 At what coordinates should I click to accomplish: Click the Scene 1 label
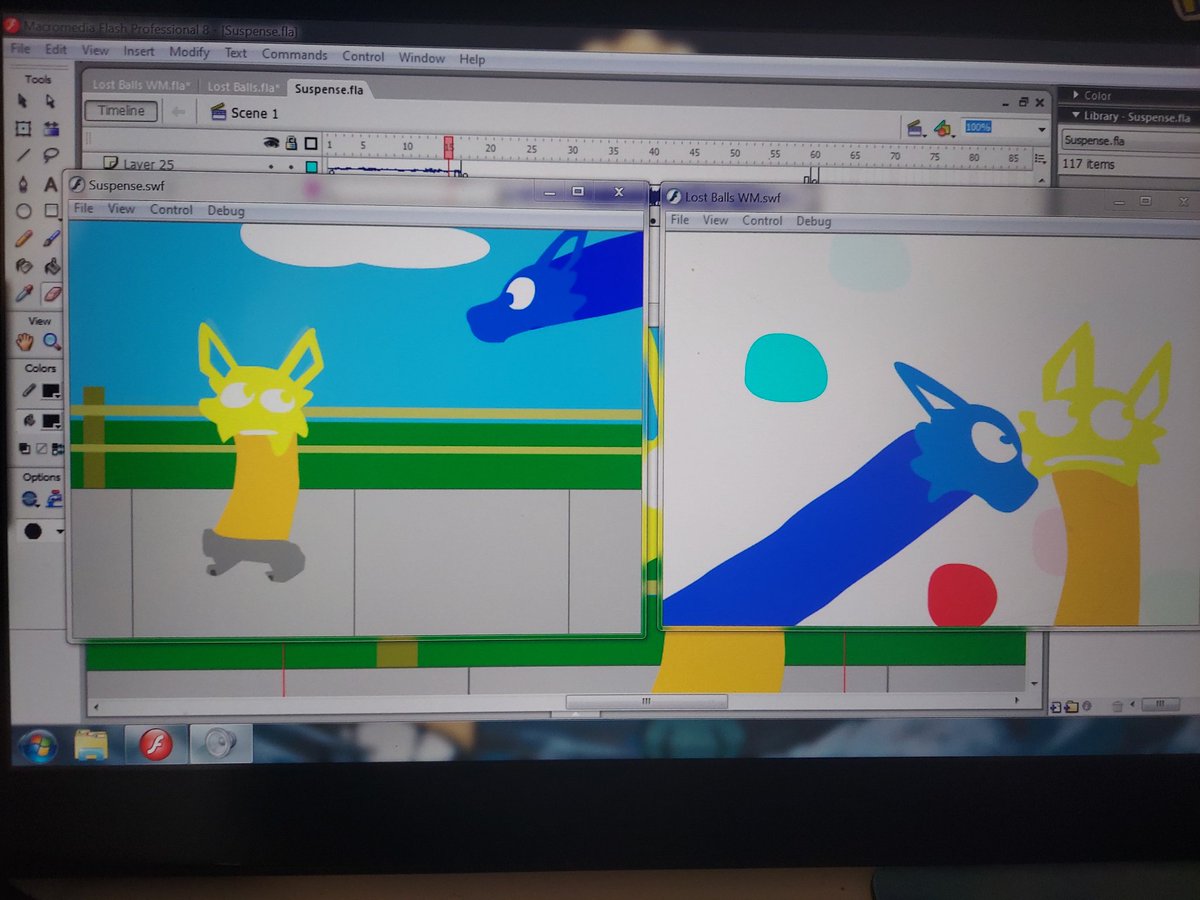tap(255, 114)
